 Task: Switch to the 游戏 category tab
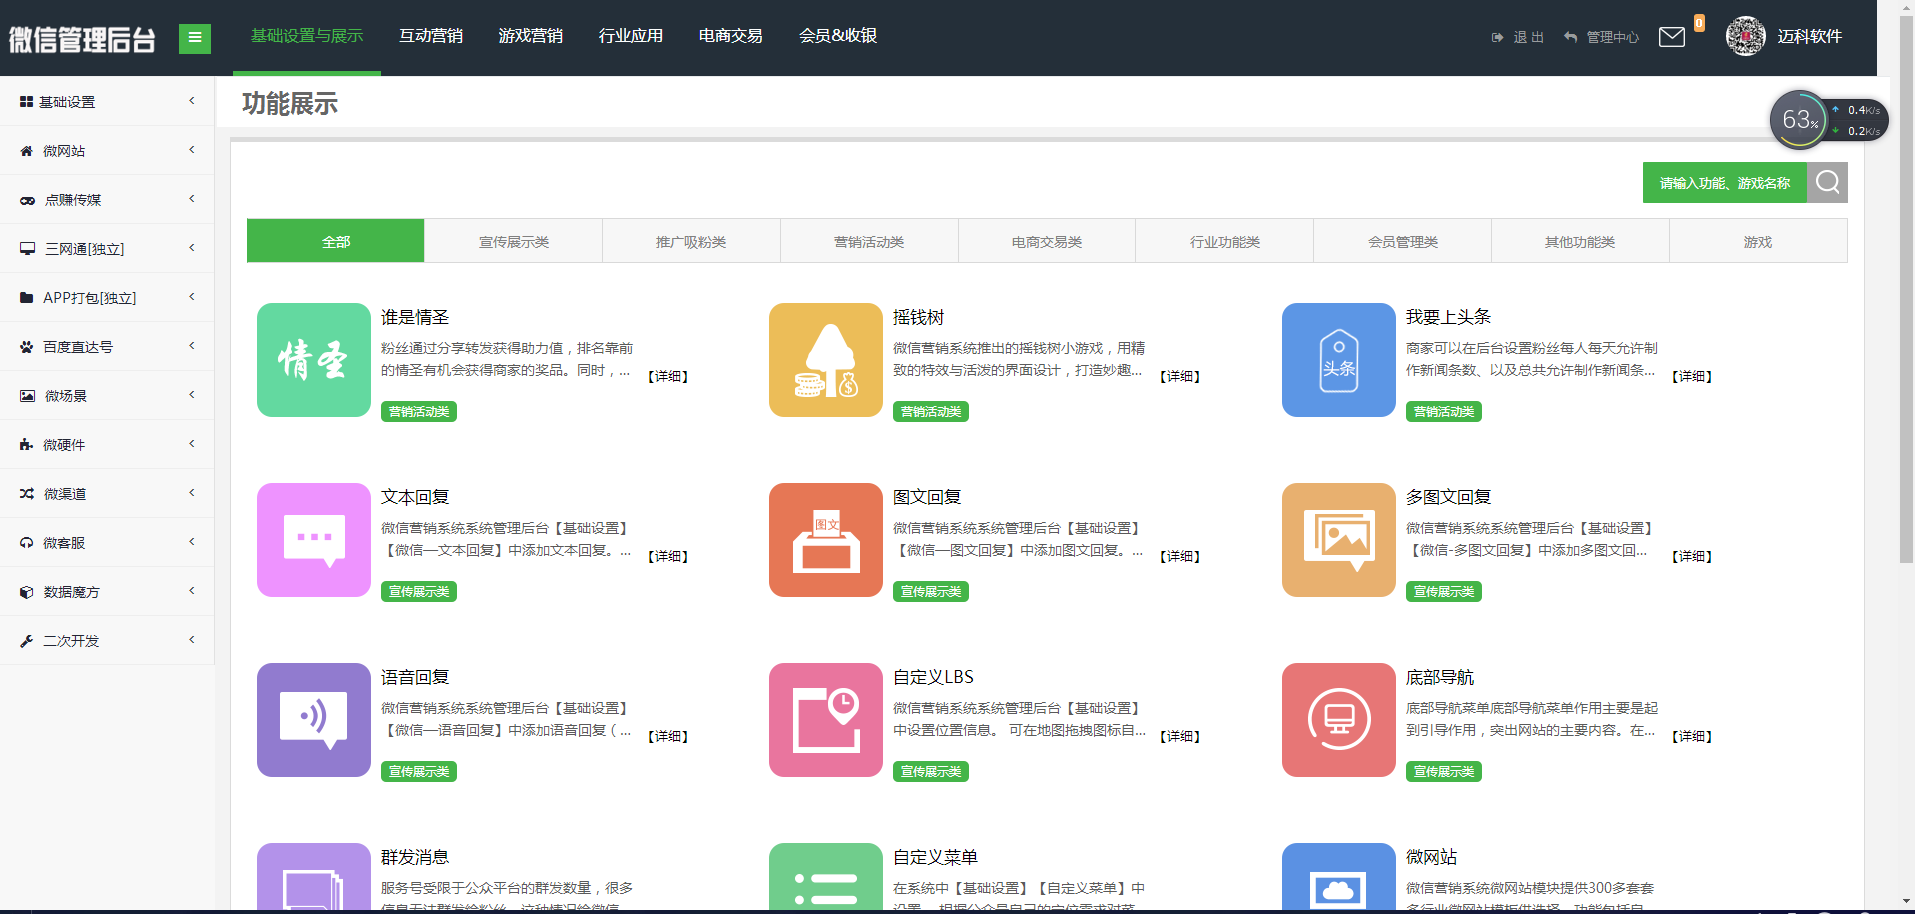click(x=1758, y=241)
